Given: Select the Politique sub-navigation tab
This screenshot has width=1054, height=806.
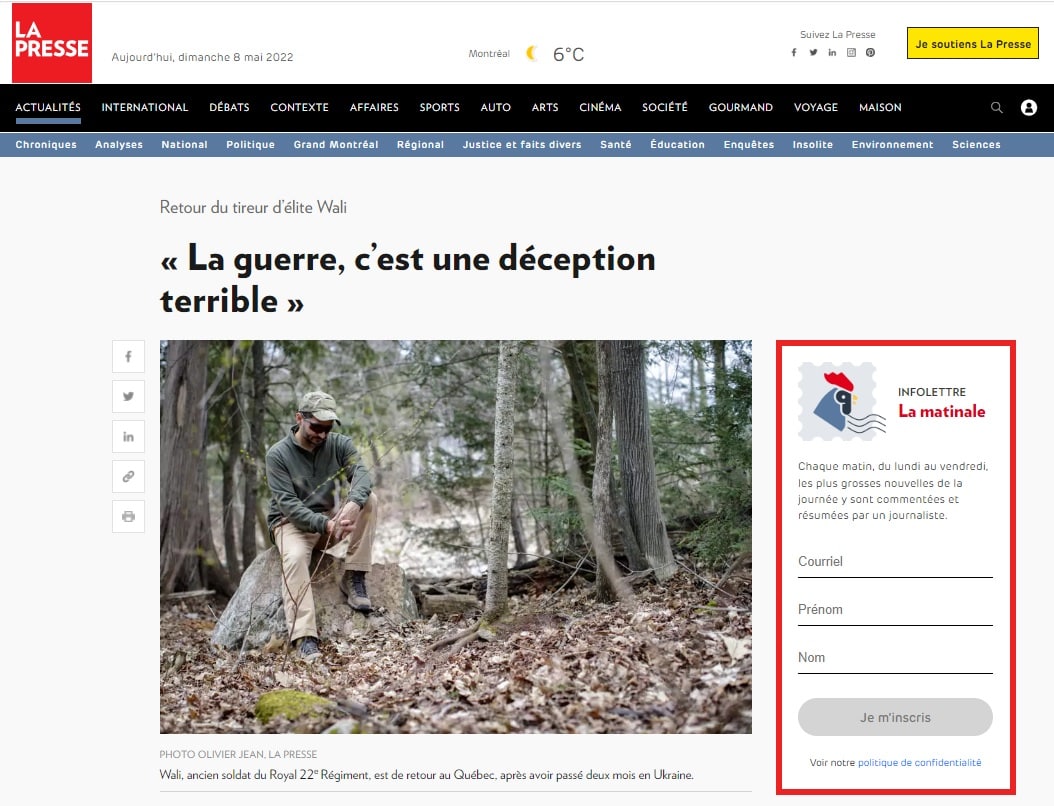Looking at the screenshot, I should pos(250,145).
